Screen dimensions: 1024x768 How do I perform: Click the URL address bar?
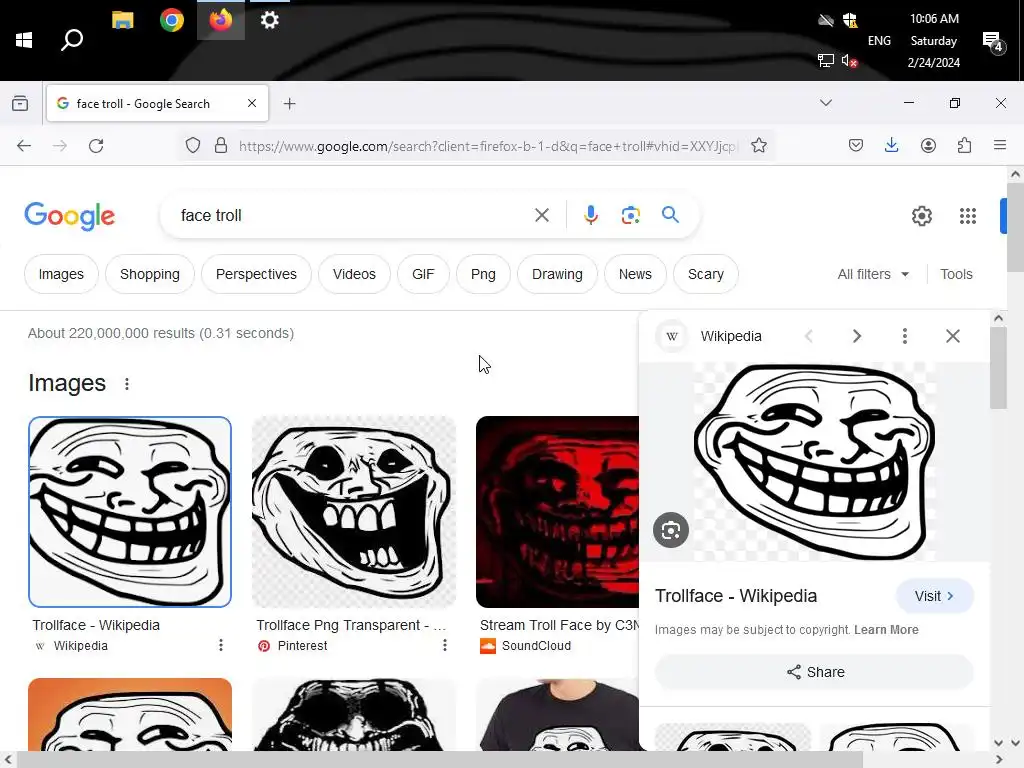pos(487,146)
